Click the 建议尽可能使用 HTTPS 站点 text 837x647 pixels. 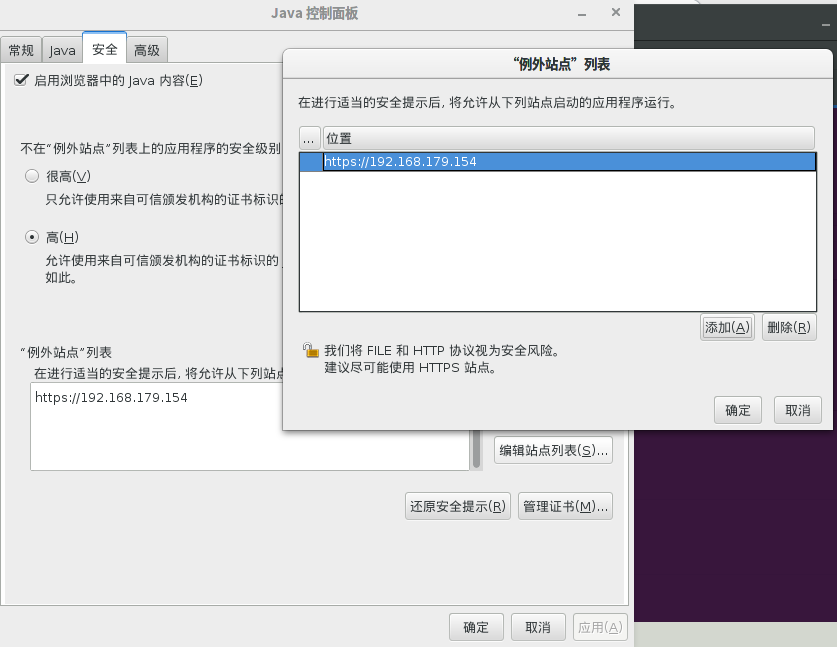[x=410, y=367]
